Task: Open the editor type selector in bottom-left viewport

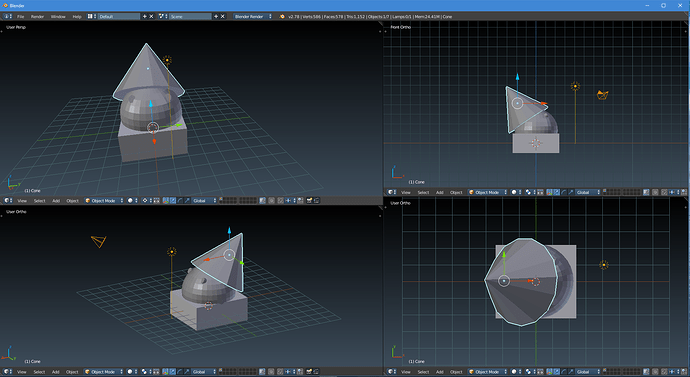Action: coord(8,372)
